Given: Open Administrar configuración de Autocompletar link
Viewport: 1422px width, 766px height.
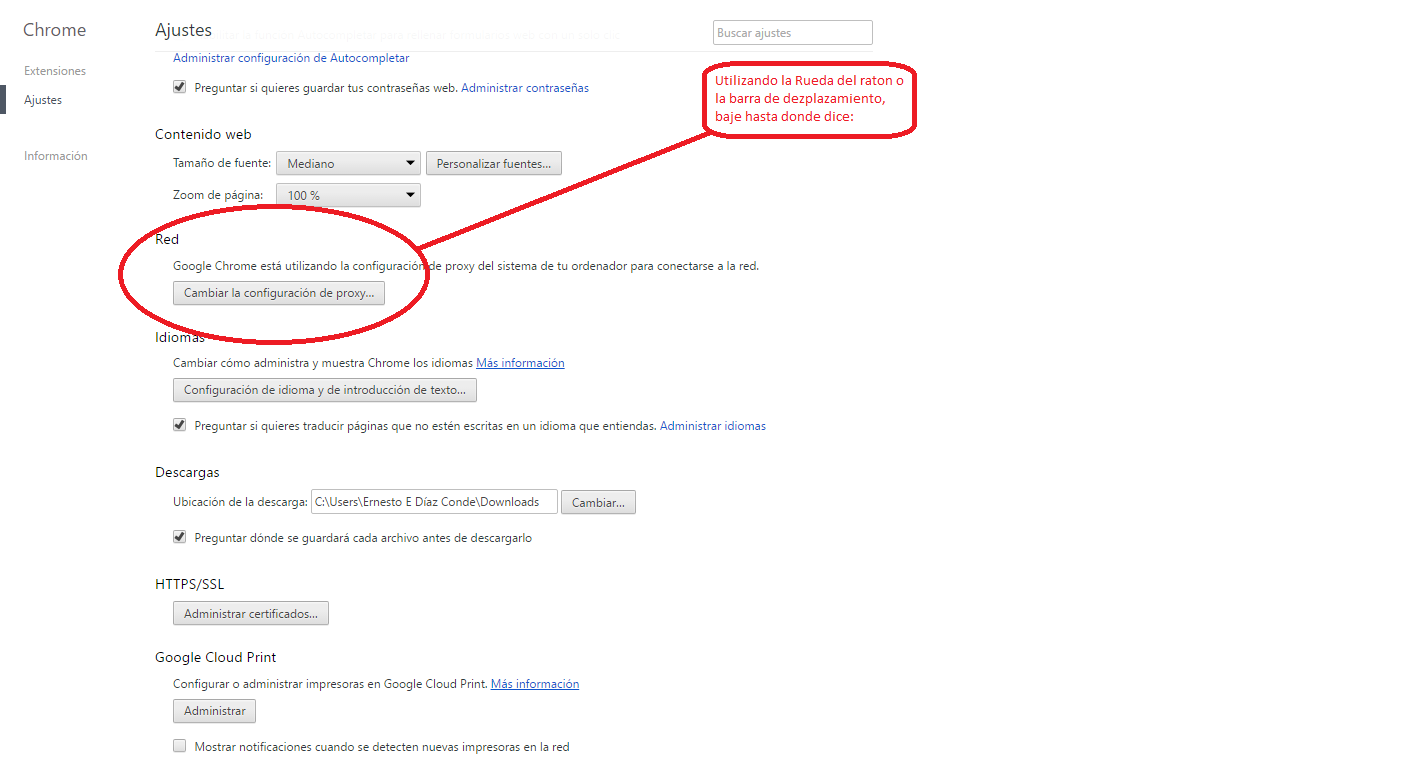Looking at the screenshot, I should pos(291,58).
